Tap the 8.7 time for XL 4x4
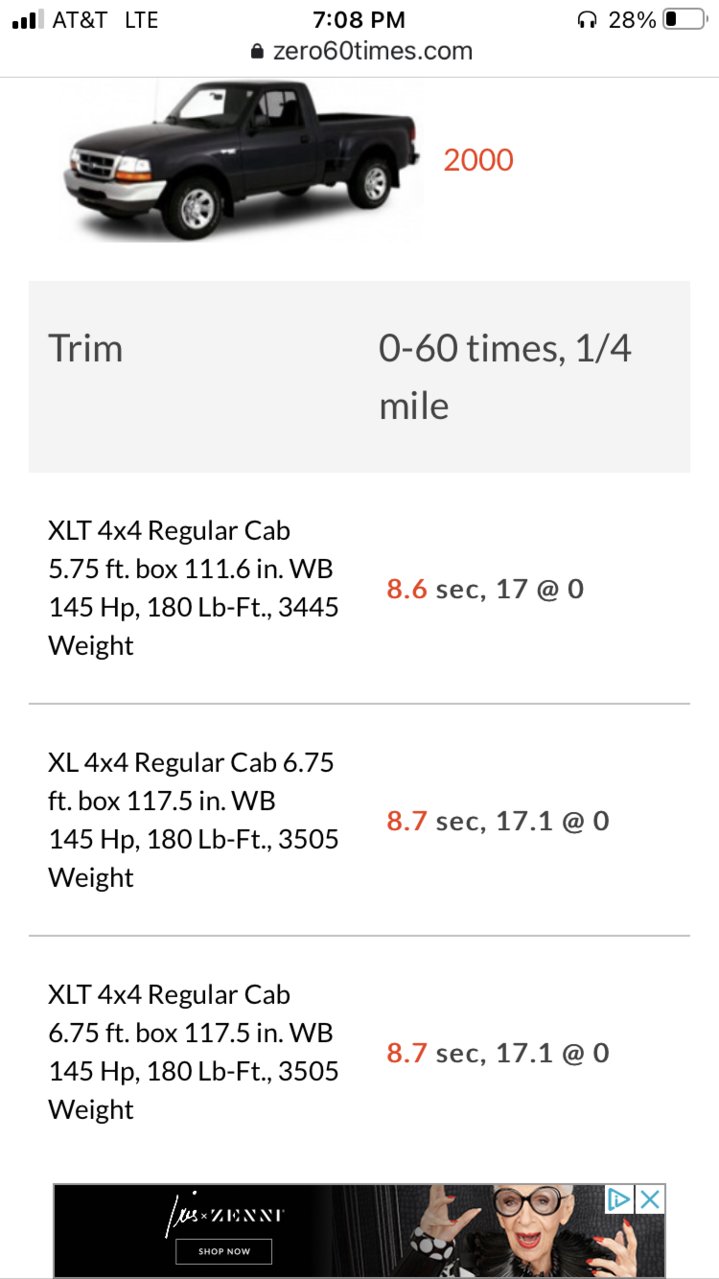The height and width of the screenshot is (1279, 719). click(407, 820)
